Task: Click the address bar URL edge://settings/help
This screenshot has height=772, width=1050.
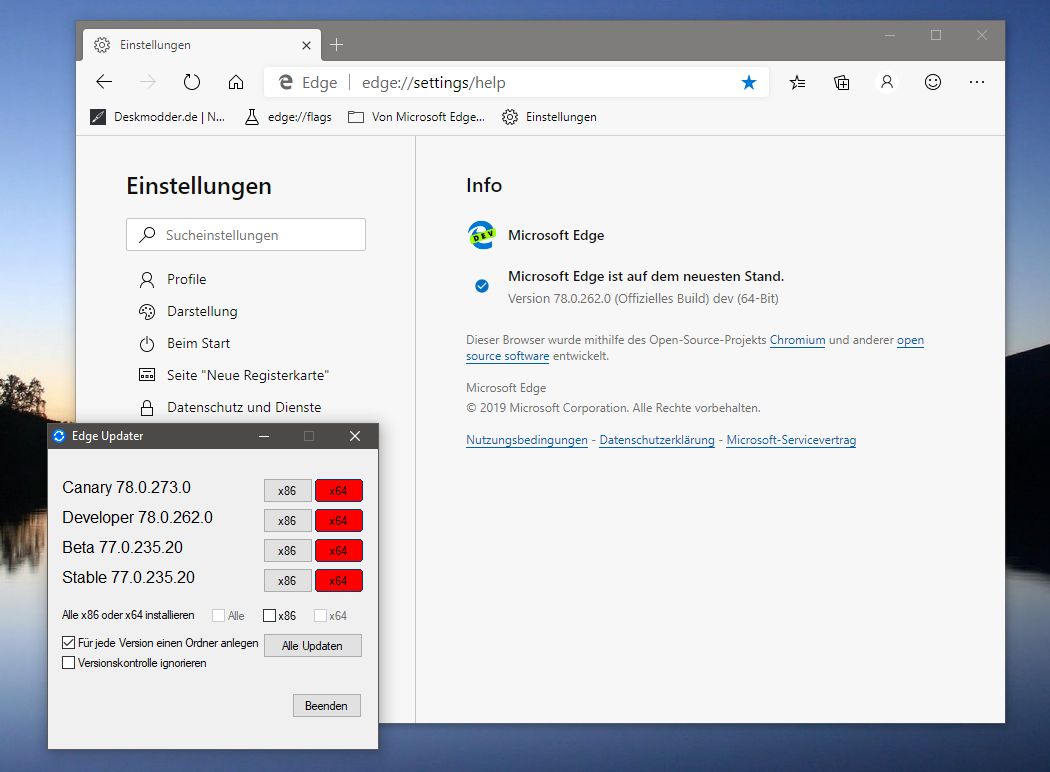Action: [x=434, y=82]
